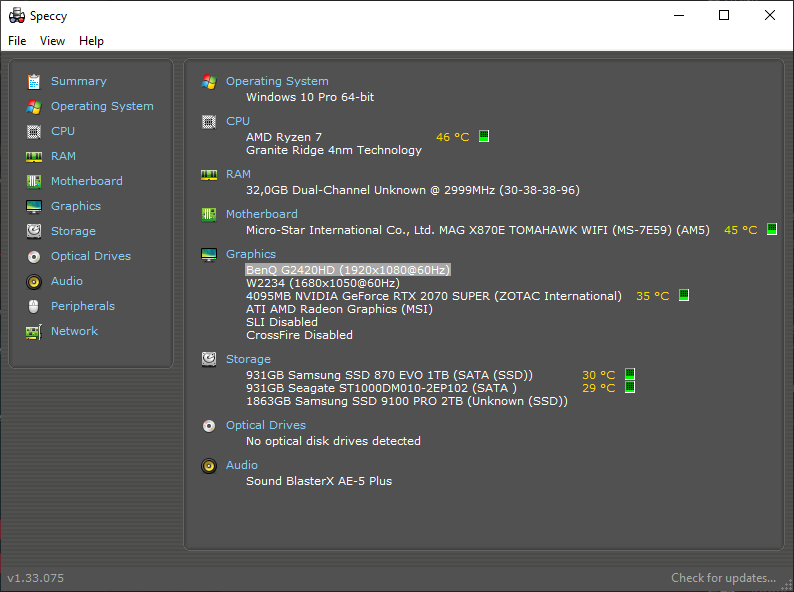Click the CPU temperature value 46 °C
794x592 pixels.
click(453, 137)
